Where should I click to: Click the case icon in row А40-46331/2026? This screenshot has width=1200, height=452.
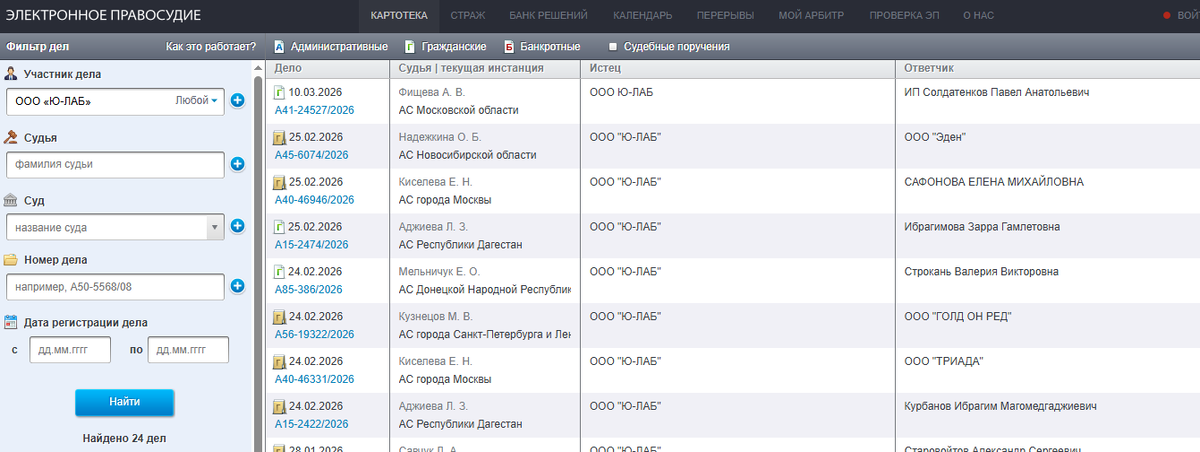pos(280,363)
